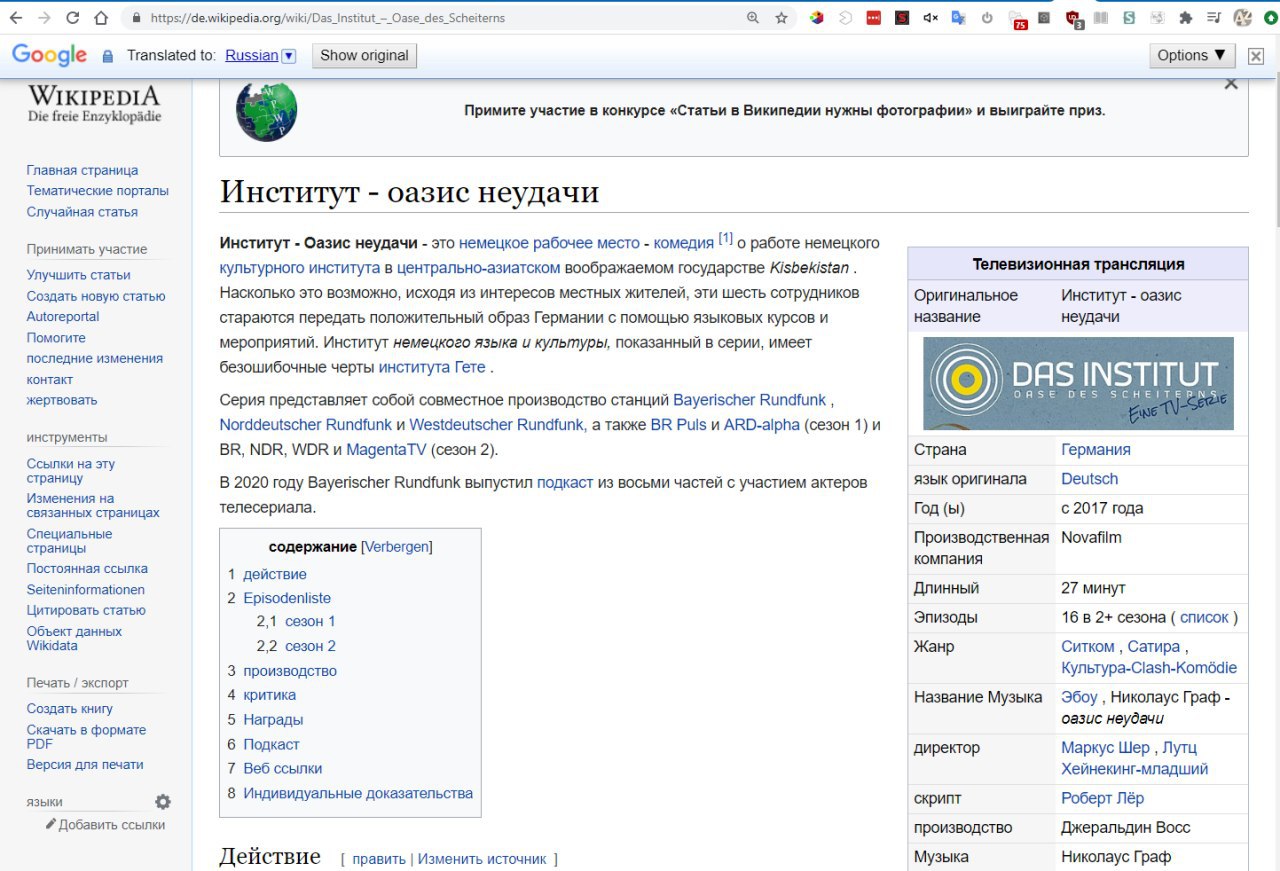Image resolution: width=1280 pixels, height=871 pixels.
Task: Open the episodes список link
Action: click(x=1204, y=618)
